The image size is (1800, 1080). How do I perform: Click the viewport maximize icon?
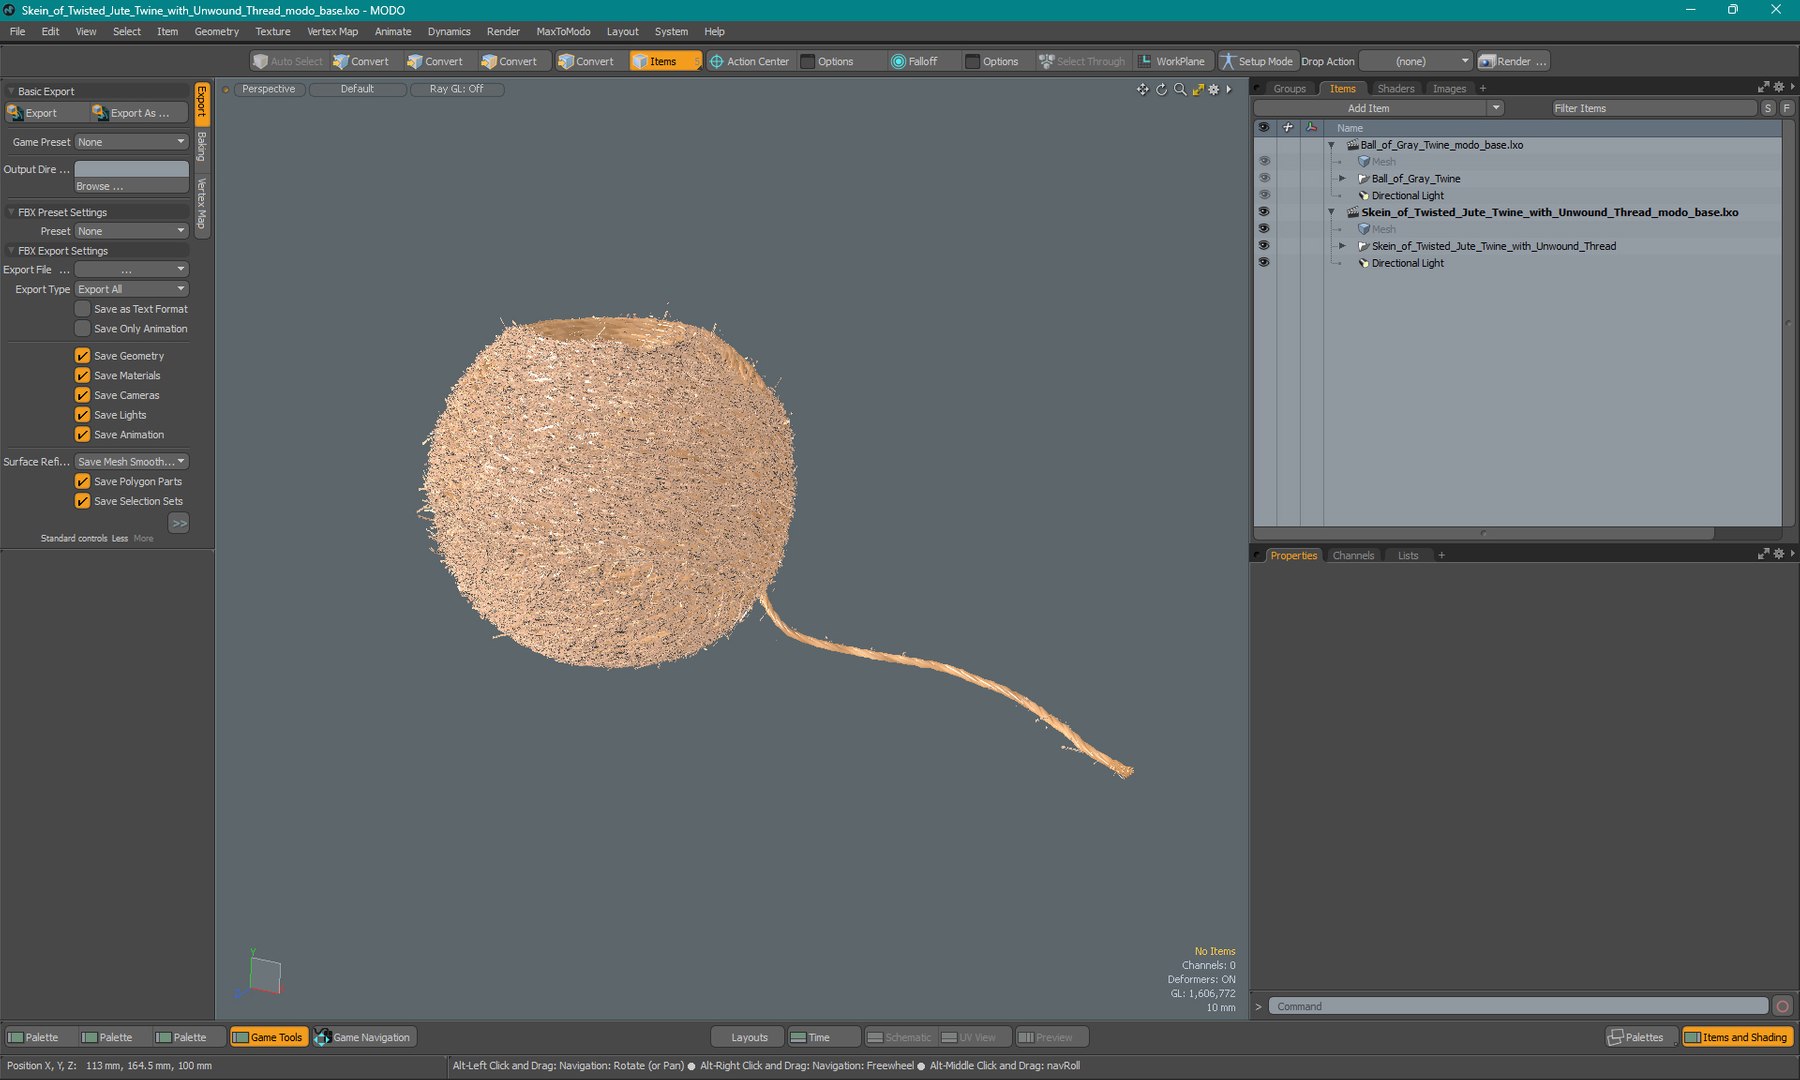point(1198,89)
